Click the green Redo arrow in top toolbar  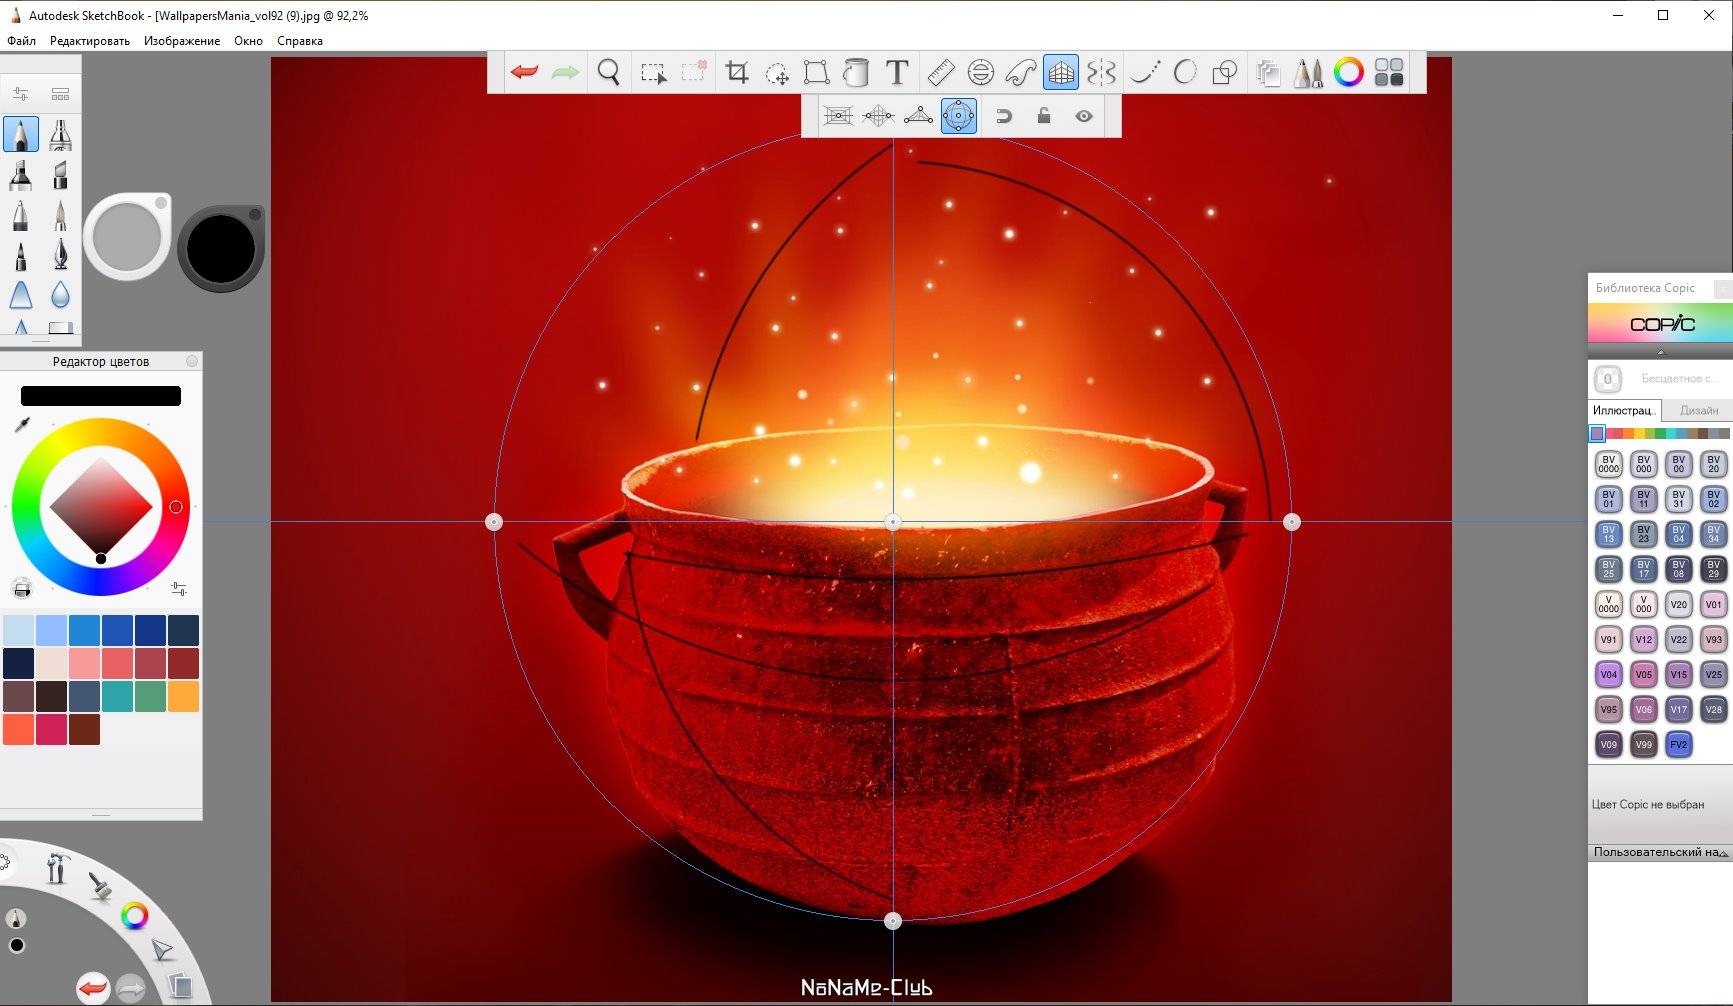(565, 72)
